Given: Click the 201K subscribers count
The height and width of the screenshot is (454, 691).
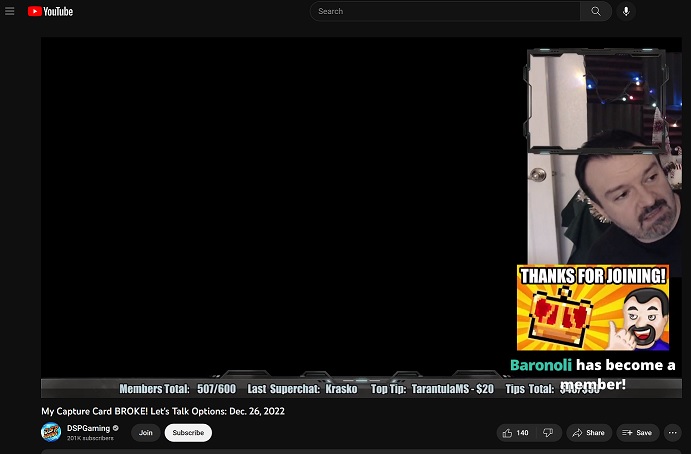Looking at the screenshot, I should pyautogui.click(x=90, y=438).
